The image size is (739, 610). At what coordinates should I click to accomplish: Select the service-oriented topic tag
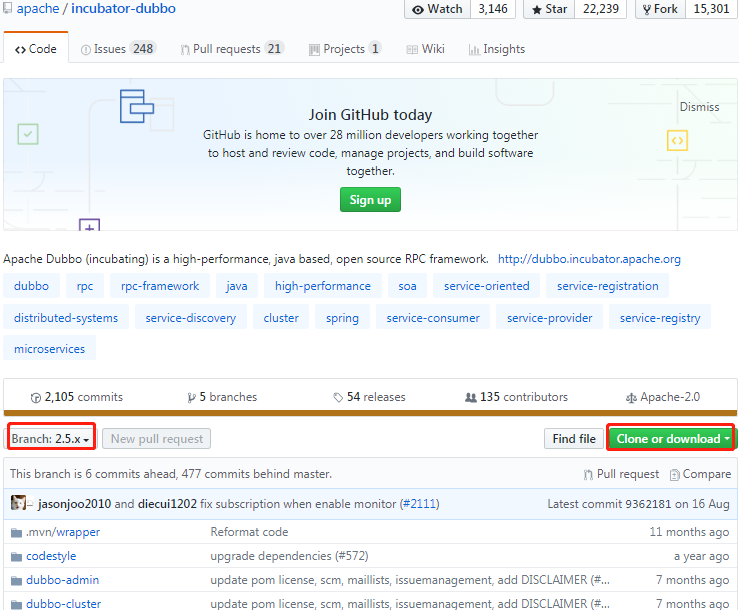[x=486, y=286]
